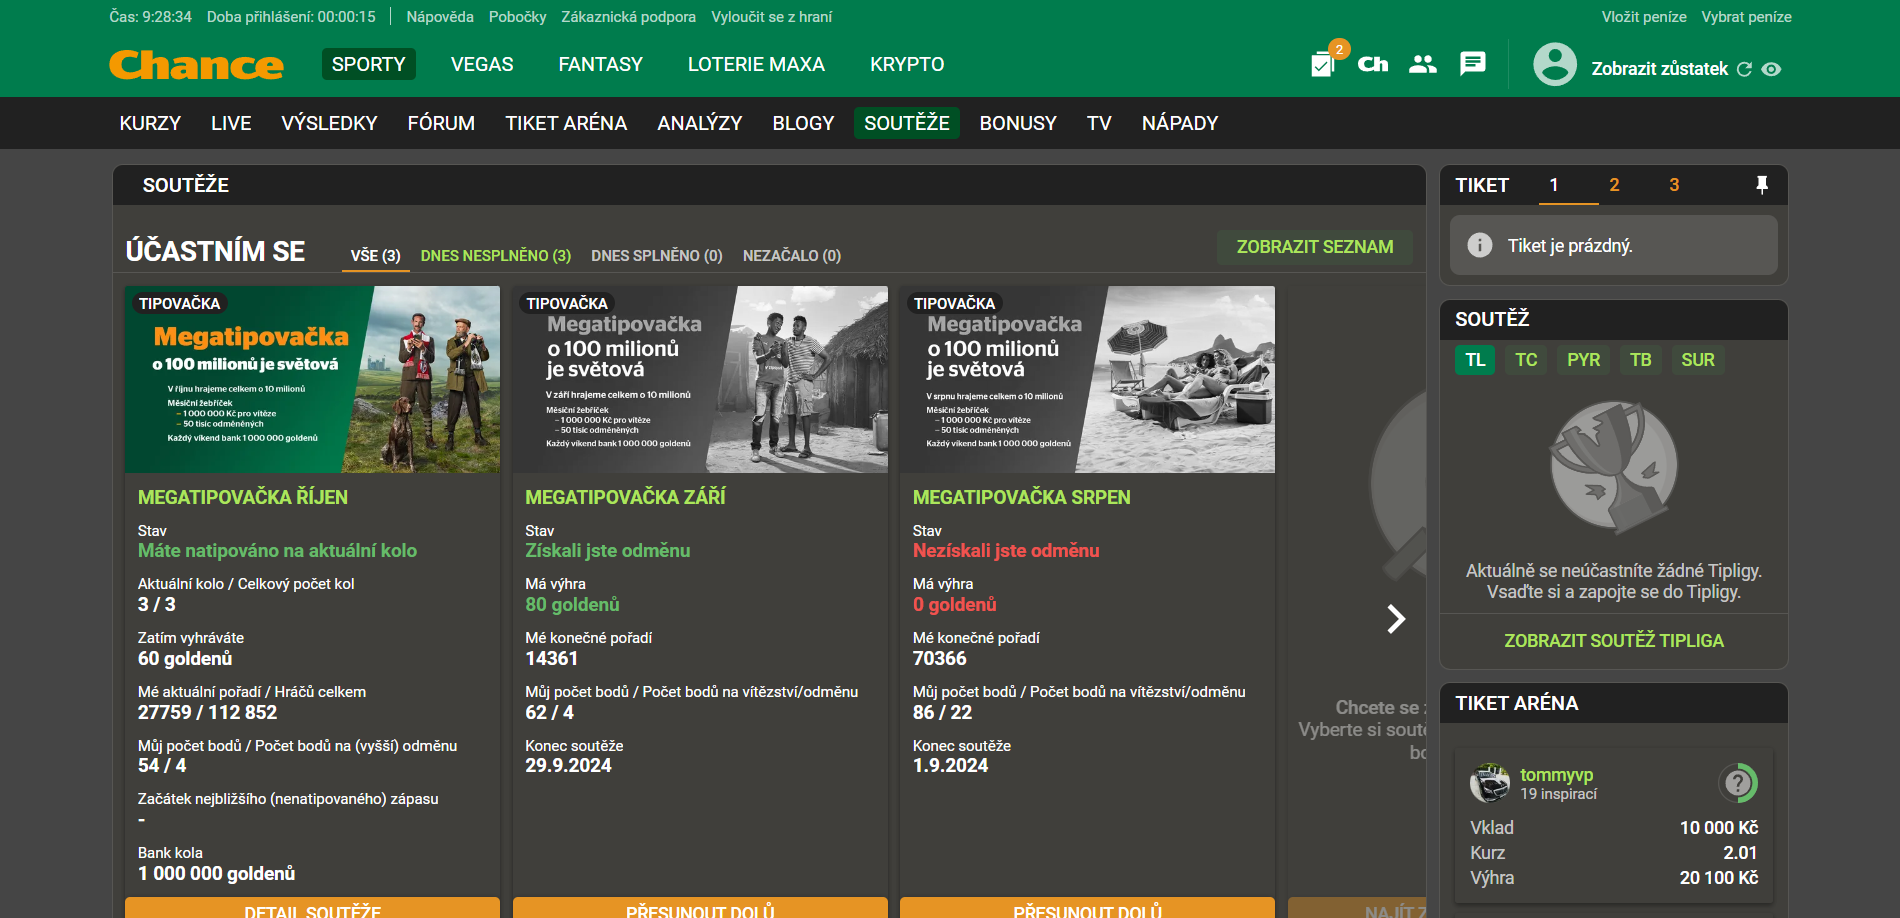1900x918 pixels.
Task: Click the user account avatar icon
Action: [1555, 65]
